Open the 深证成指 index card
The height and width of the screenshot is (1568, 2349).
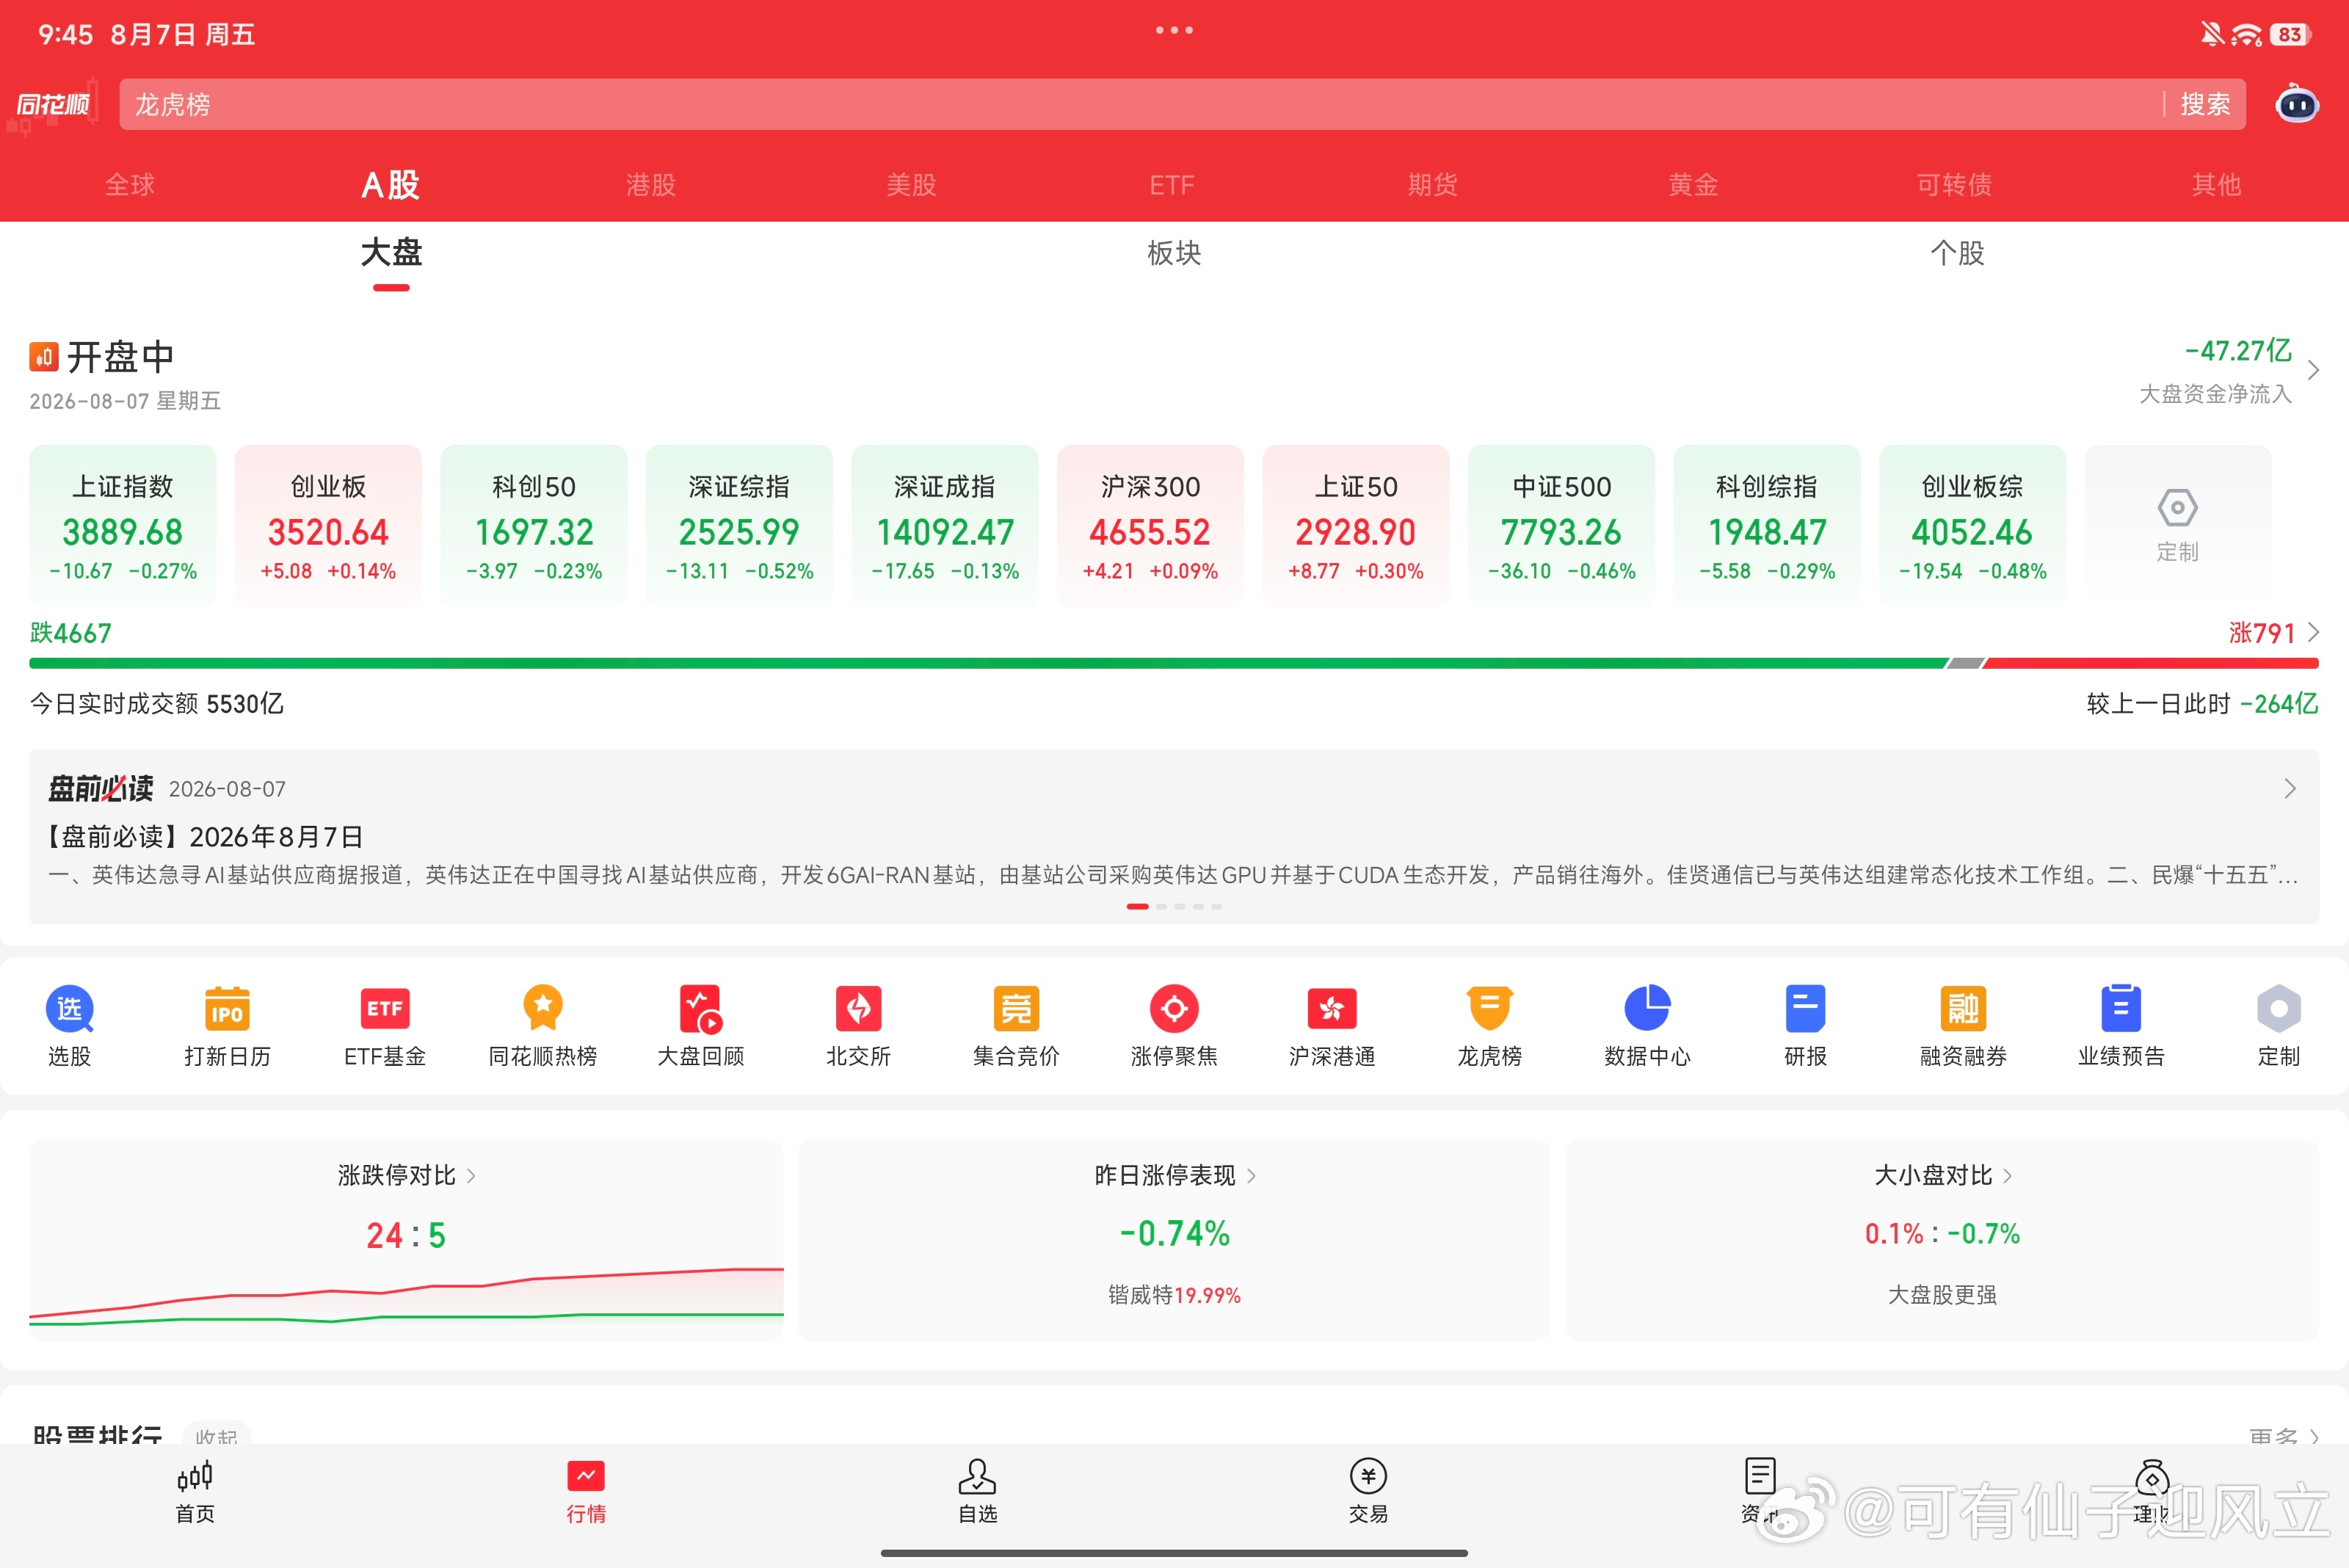click(x=945, y=525)
